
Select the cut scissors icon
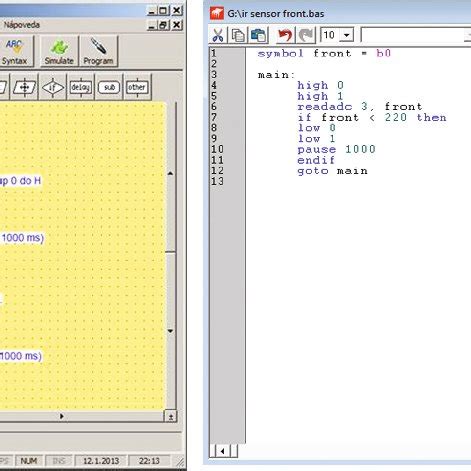coord(218,35)
